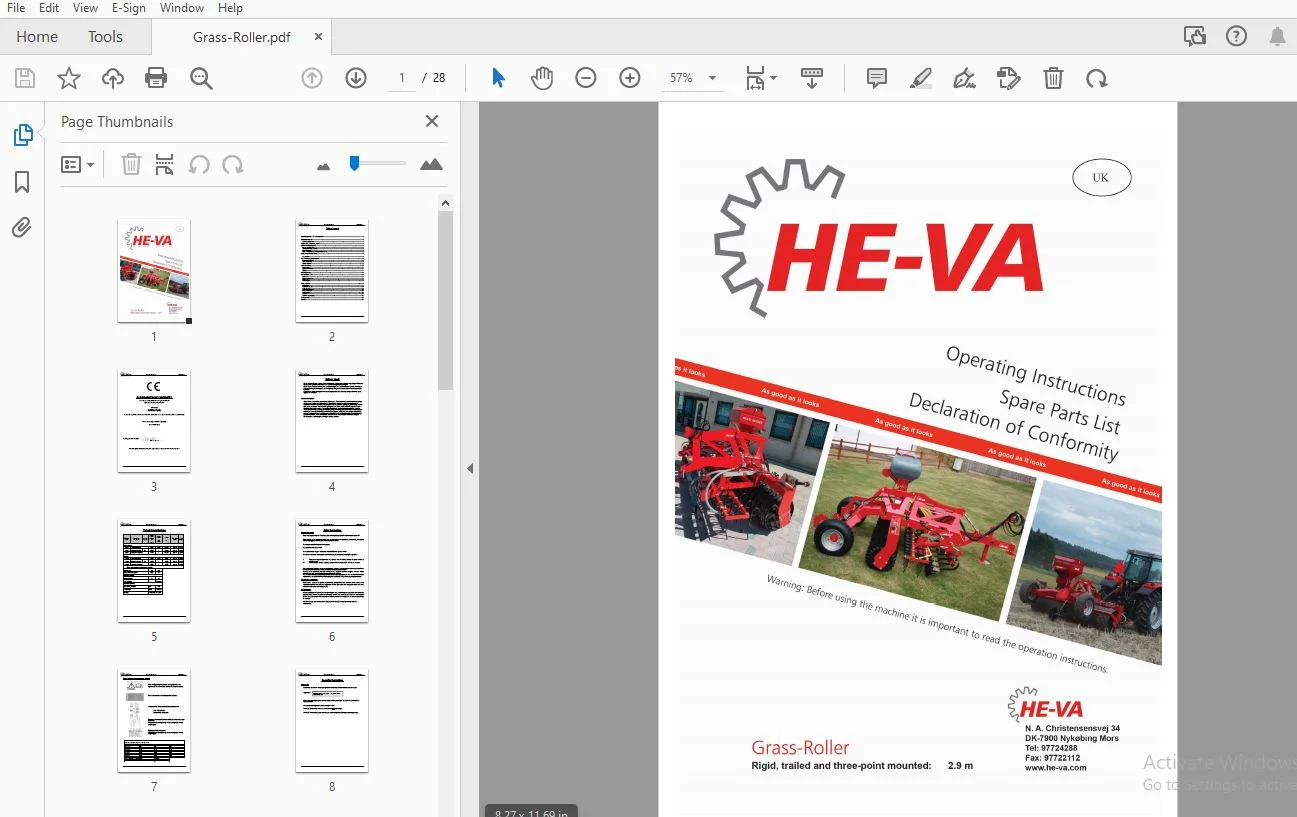Select page 1 thumbnail
Screen dimensions: 1297x817
pos(154,271)
